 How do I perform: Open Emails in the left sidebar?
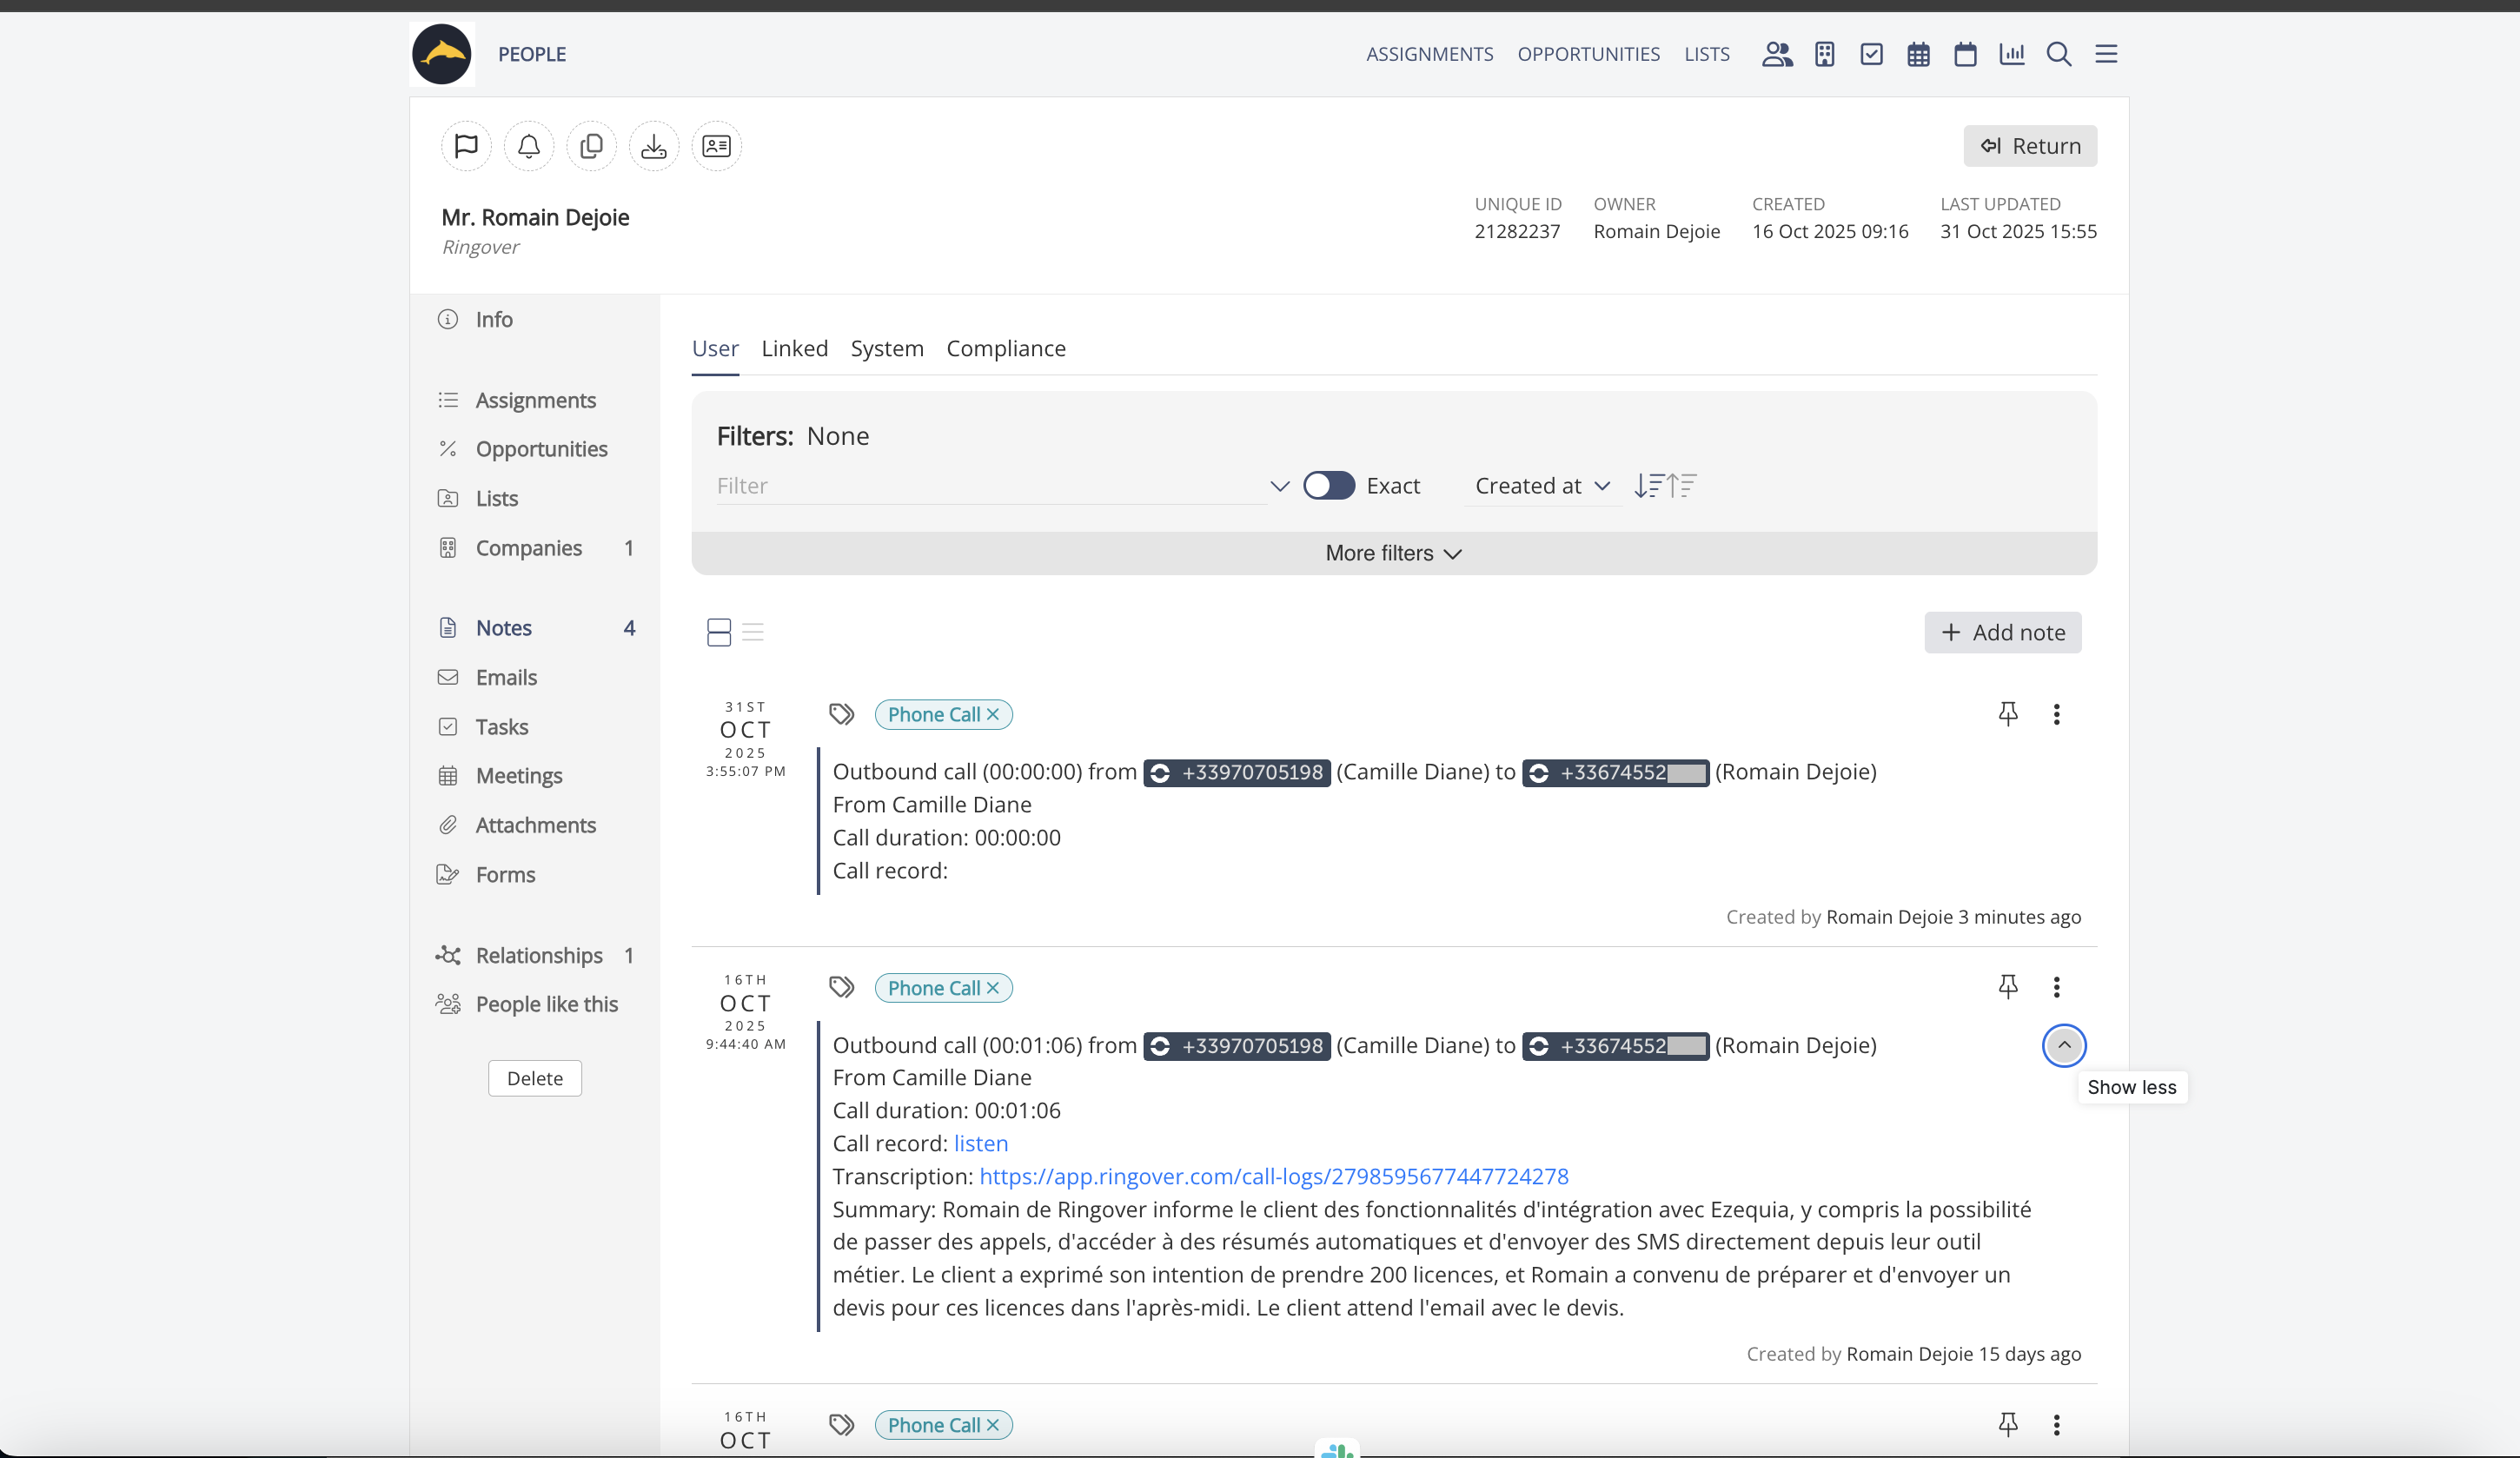click(506, 677)
